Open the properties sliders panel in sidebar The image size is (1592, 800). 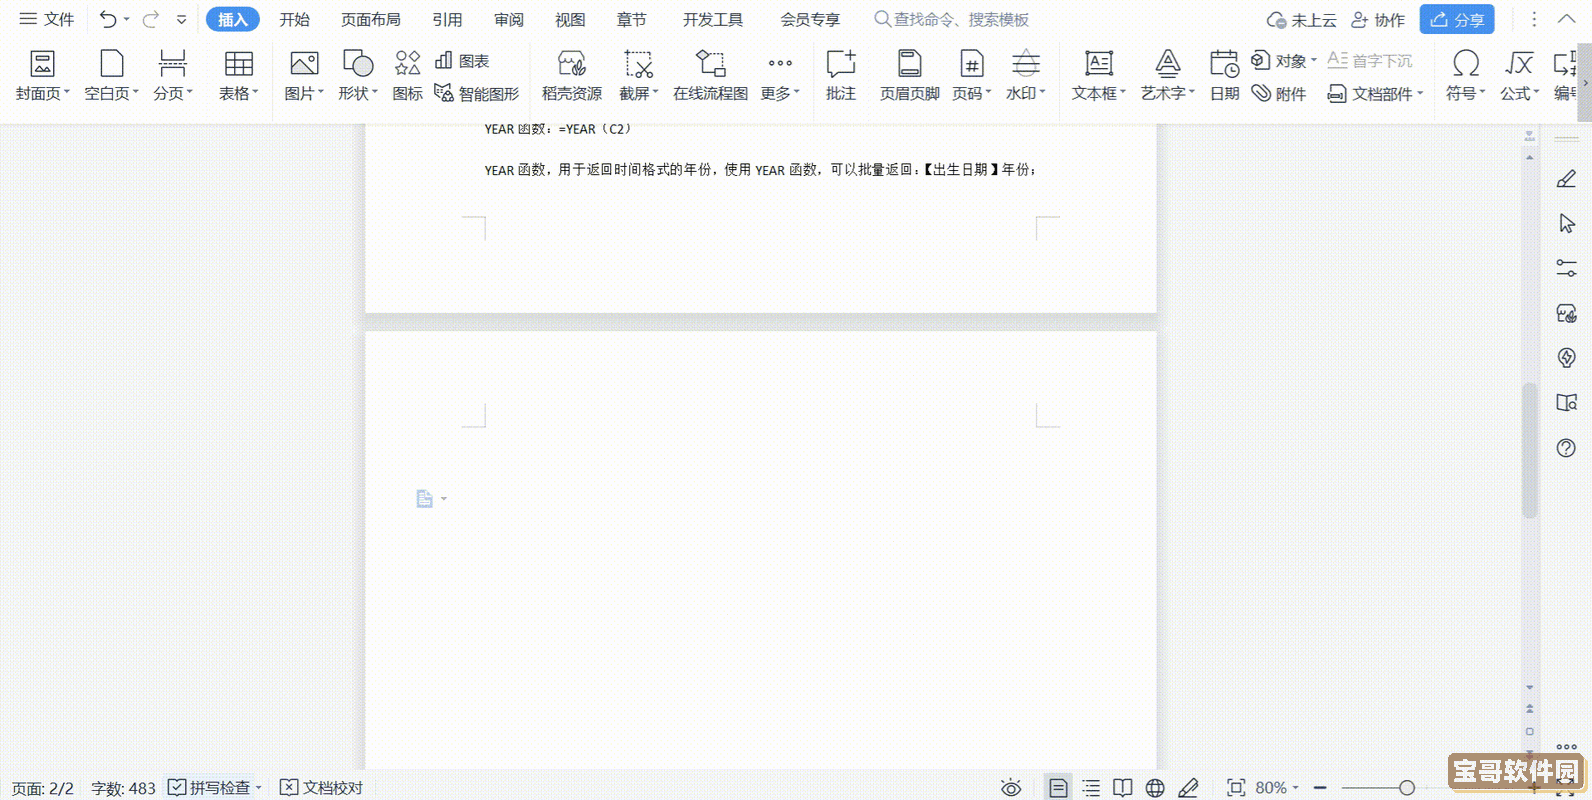click(1566, 268)
